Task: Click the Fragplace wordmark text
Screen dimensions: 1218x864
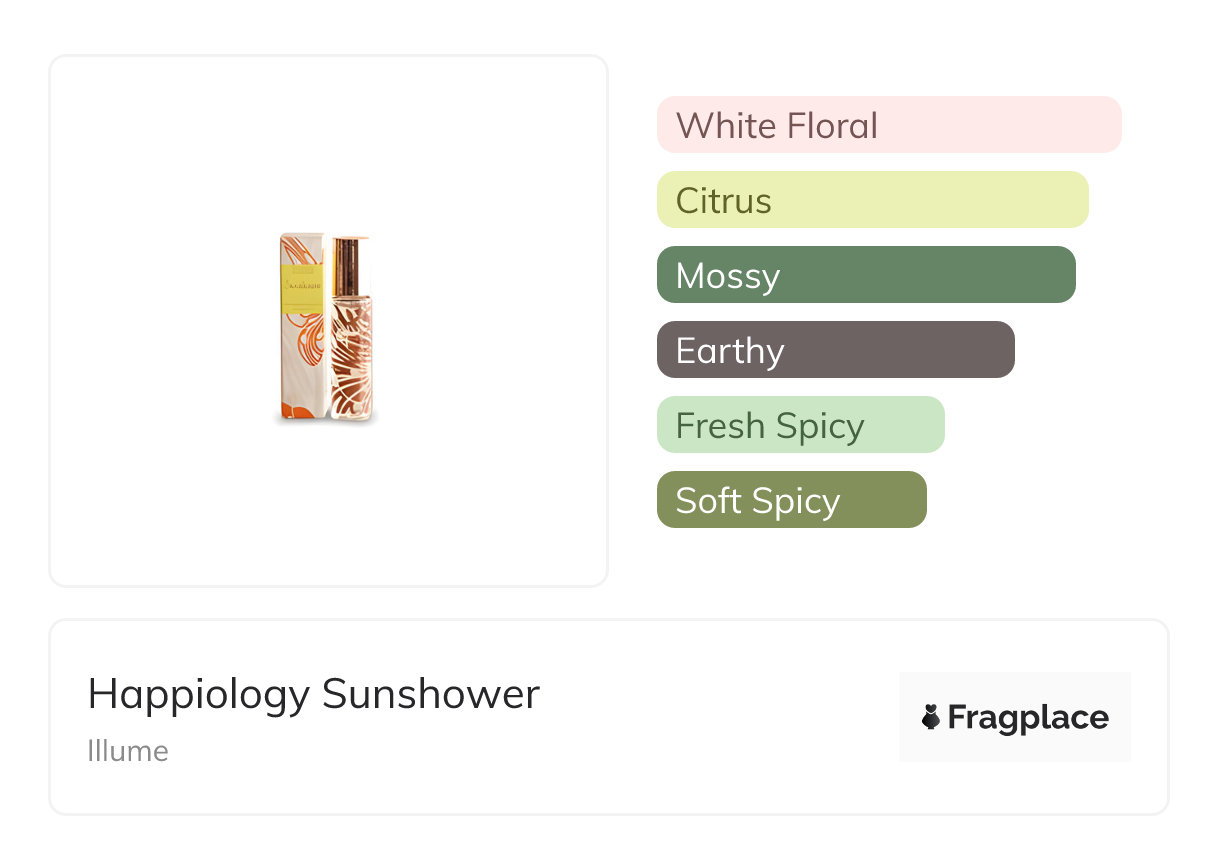Action: click(x=1028, y=717)
